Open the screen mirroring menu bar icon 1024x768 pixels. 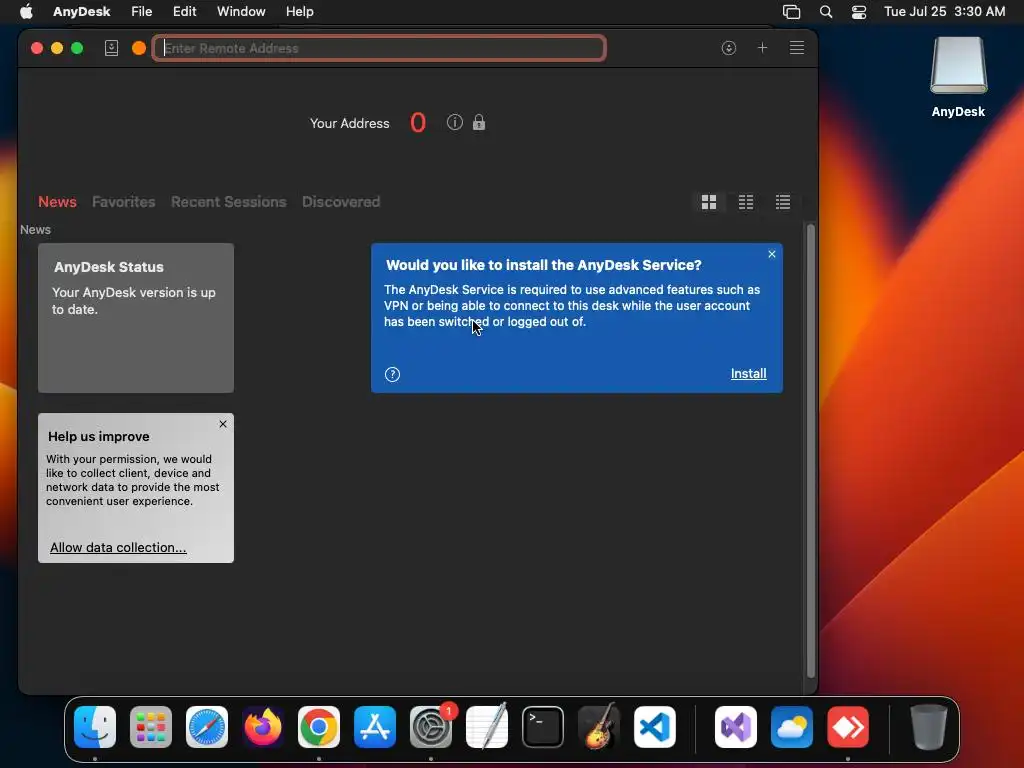[x=792, y=12]
